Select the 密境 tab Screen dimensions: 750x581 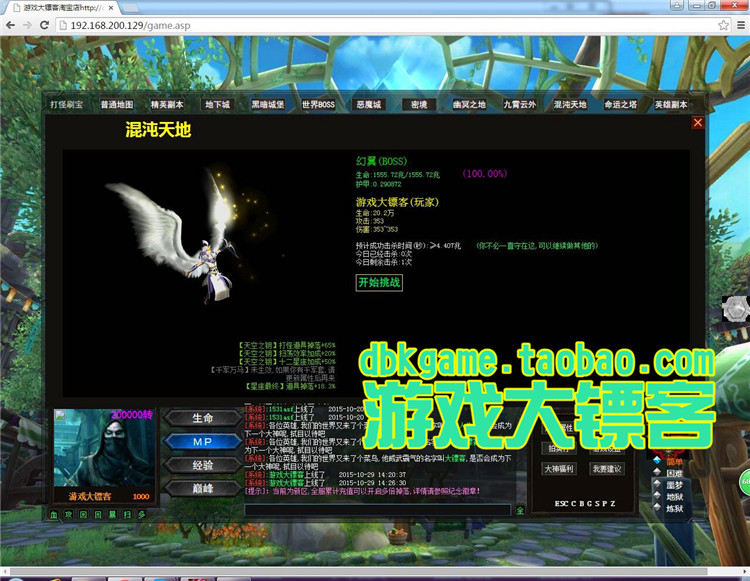tap(419, 104)
